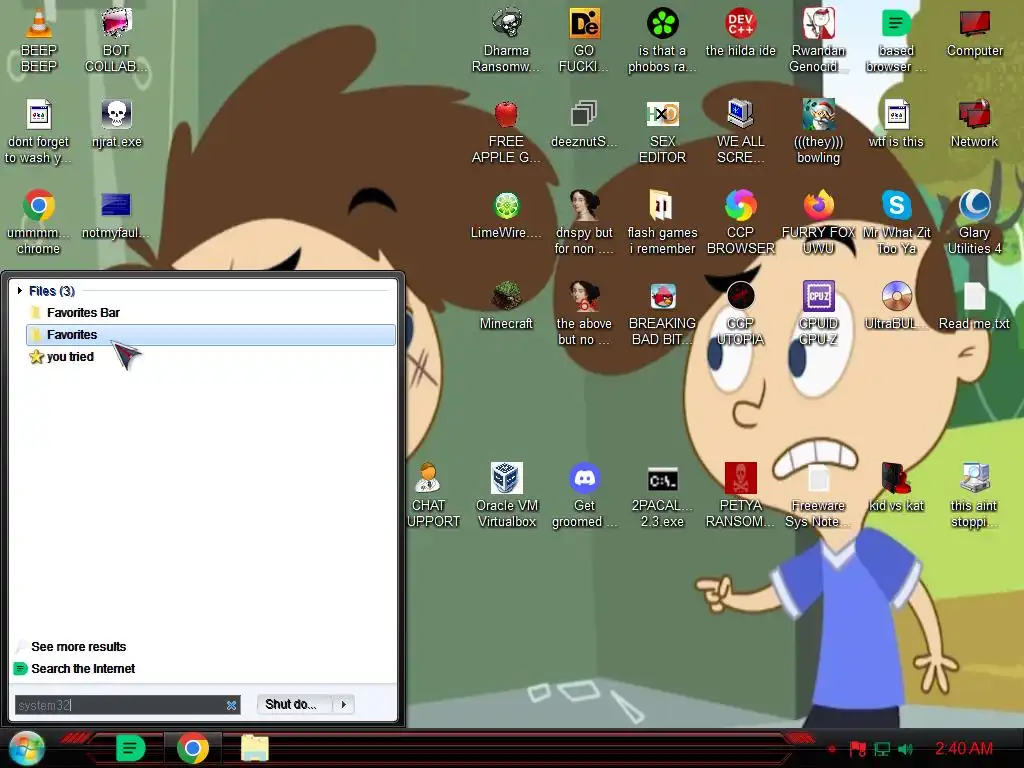Clear the search box with X
The image size is (1024, 768).
(x=231, y=705)
